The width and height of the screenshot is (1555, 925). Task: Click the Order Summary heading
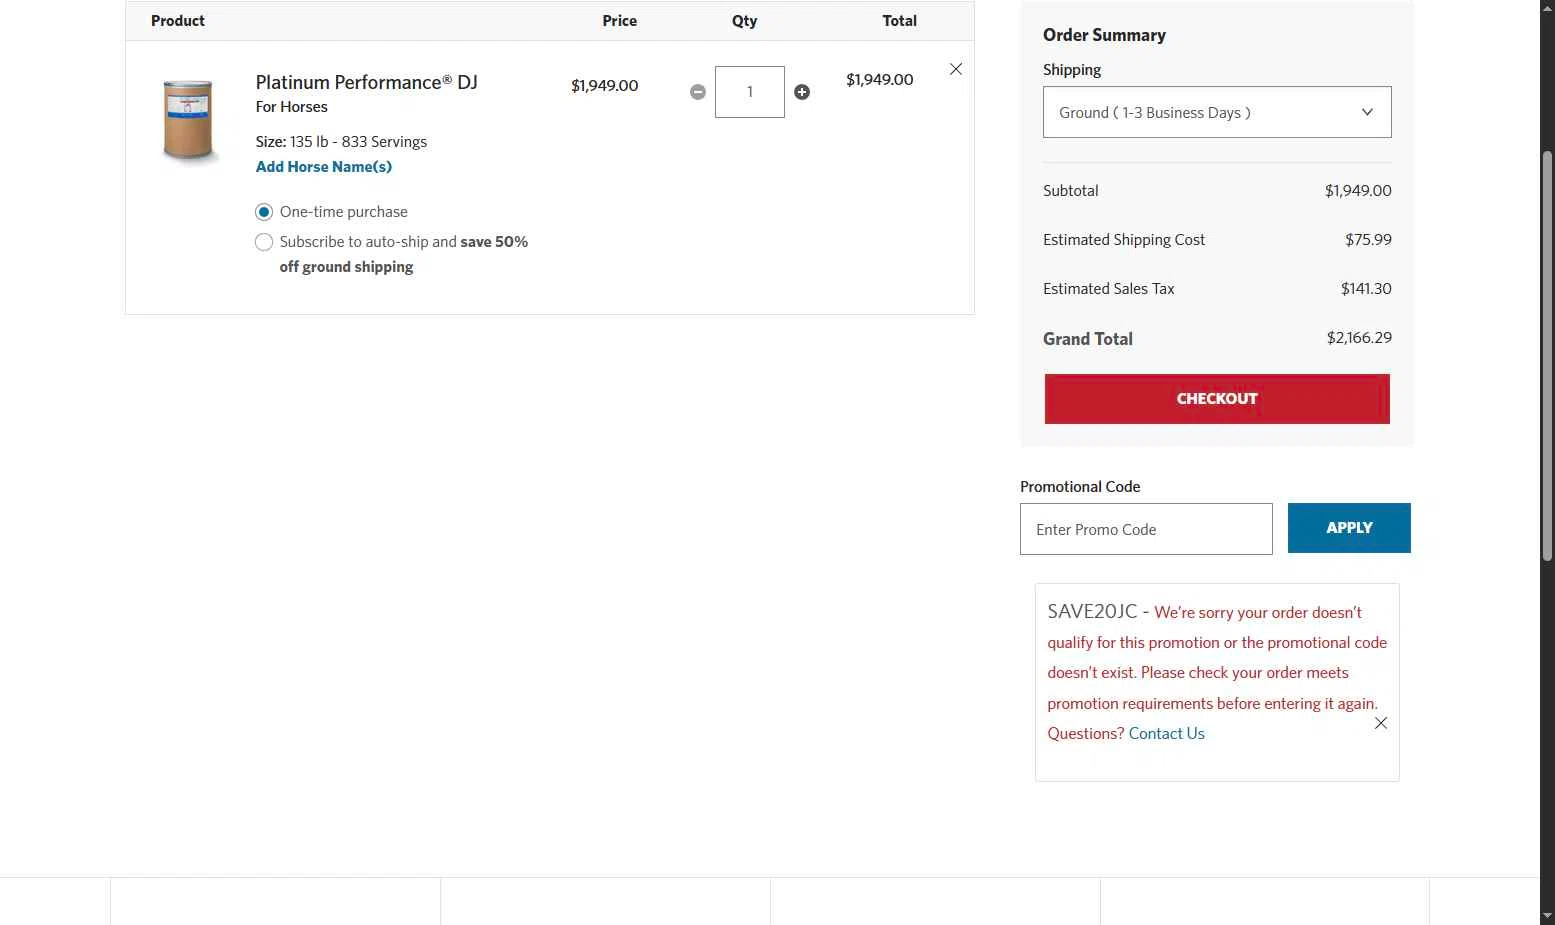tap(1104, 35)
